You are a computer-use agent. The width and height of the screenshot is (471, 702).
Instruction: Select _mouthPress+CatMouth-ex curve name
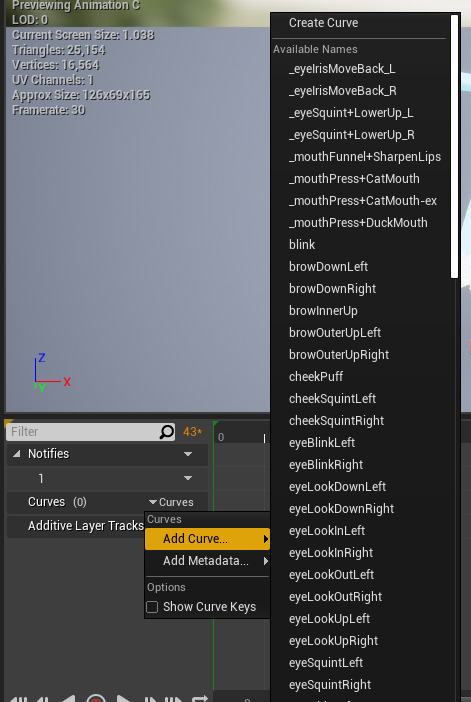363,201
